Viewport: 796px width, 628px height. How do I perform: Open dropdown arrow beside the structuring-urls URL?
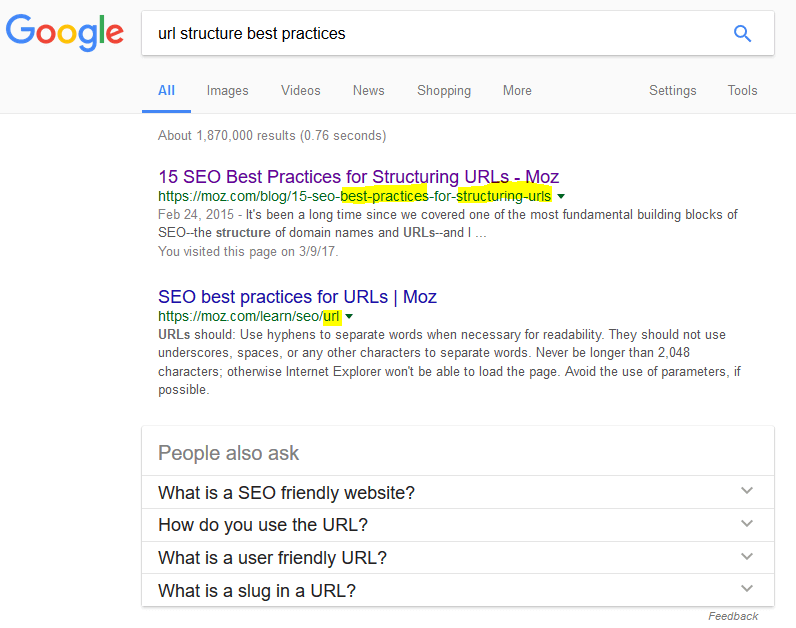[x=561, y=196]
